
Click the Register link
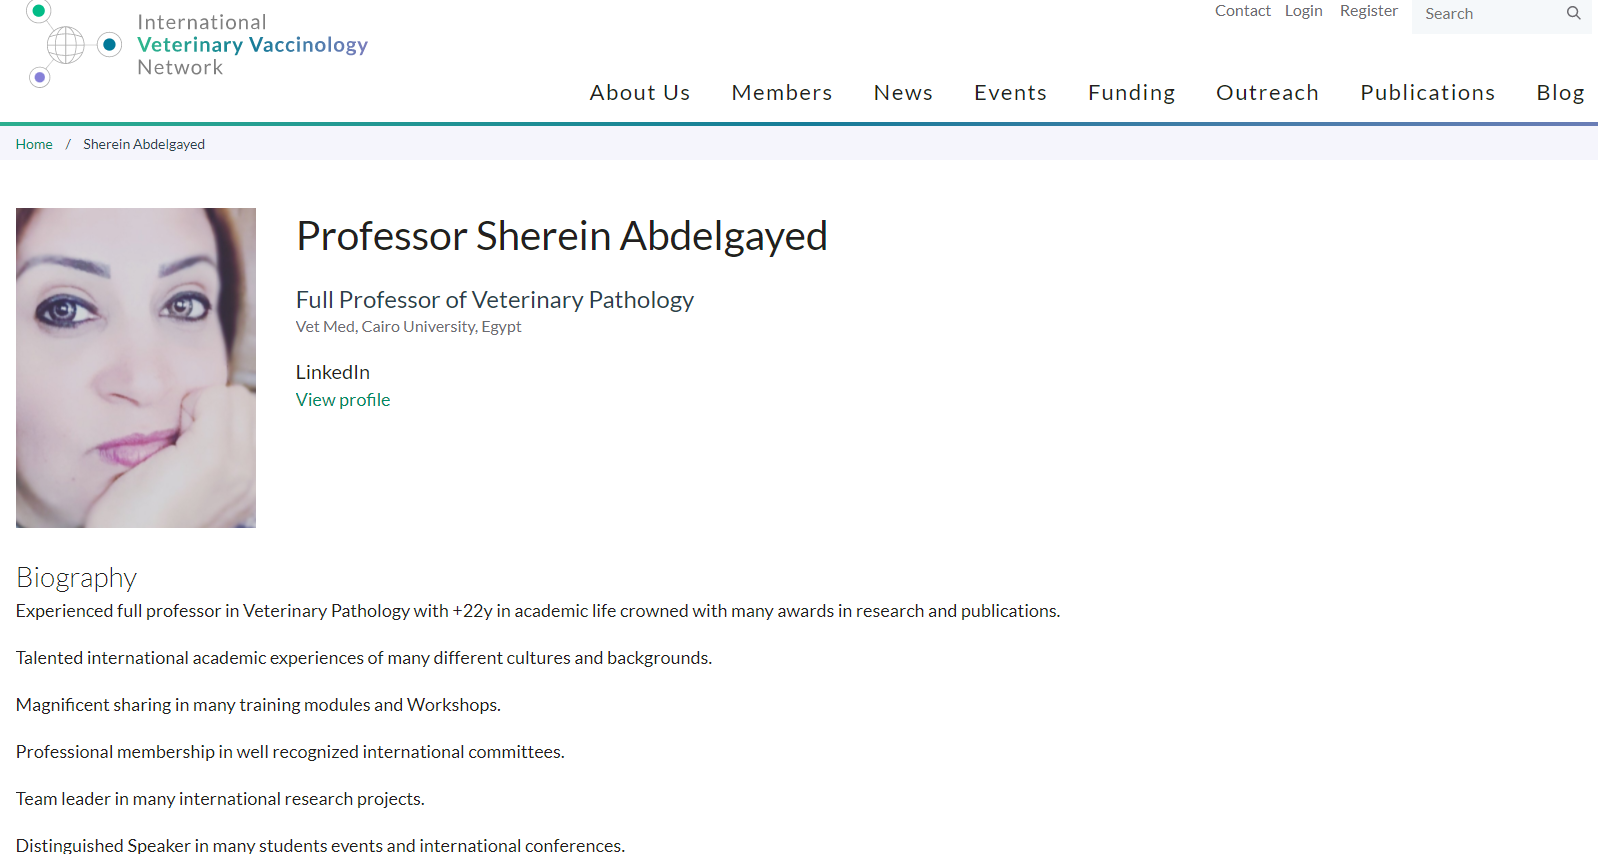[1368, 11]
